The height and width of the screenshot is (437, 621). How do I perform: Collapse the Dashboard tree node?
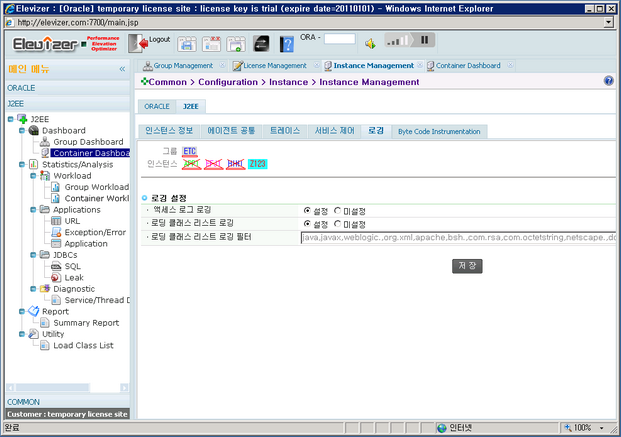pyautogui.click(x=22, y=130)
